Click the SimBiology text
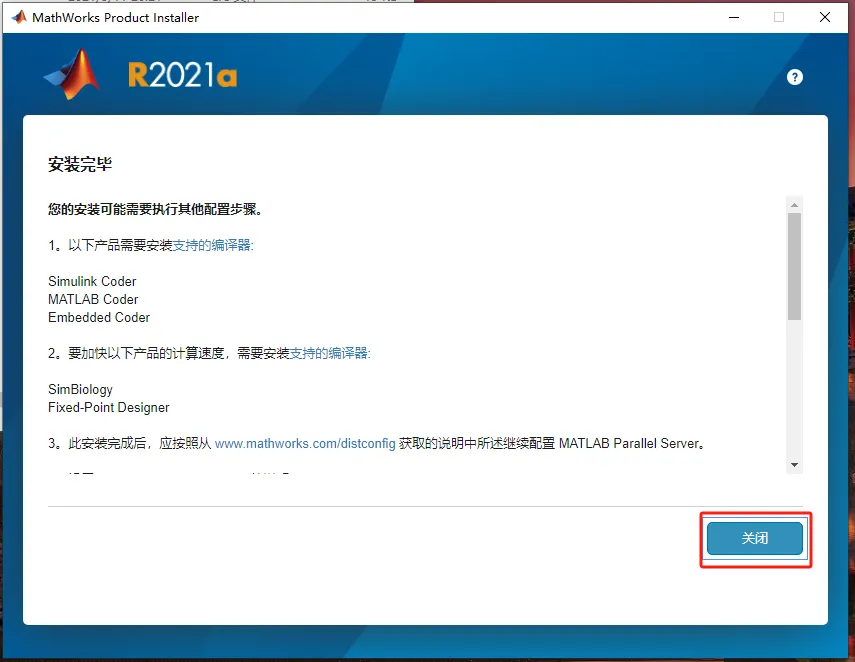The height and width of the screenshot is (662, 855). click(80, 389)
